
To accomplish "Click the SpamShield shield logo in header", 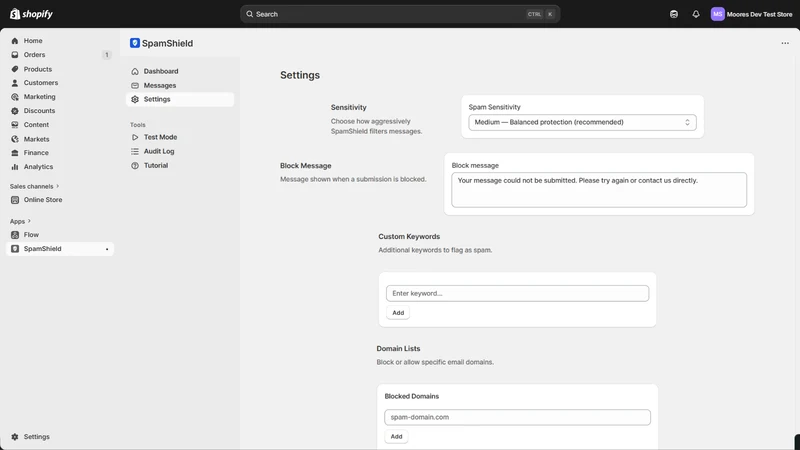I will [135, 43].
